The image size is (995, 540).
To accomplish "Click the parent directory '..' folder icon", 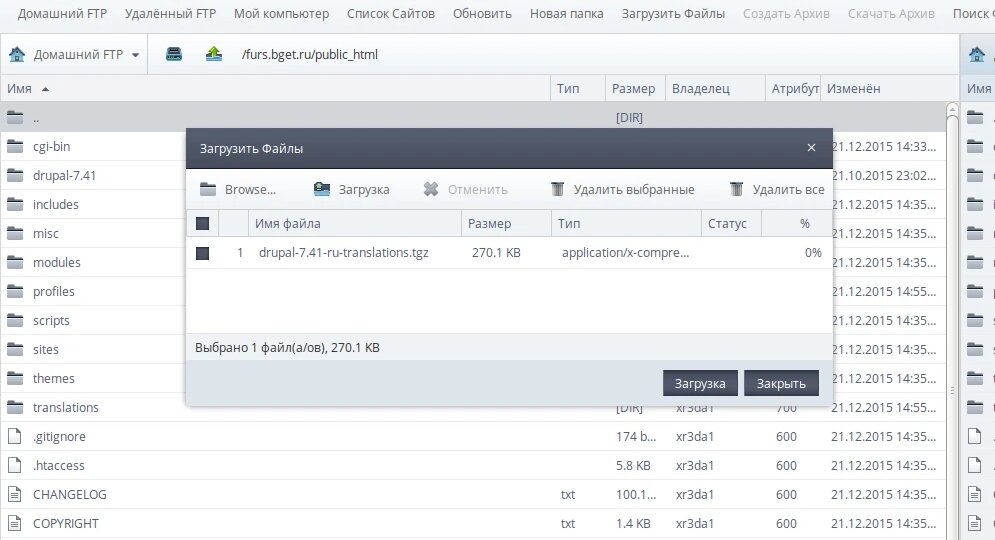I will coord(15,117).
